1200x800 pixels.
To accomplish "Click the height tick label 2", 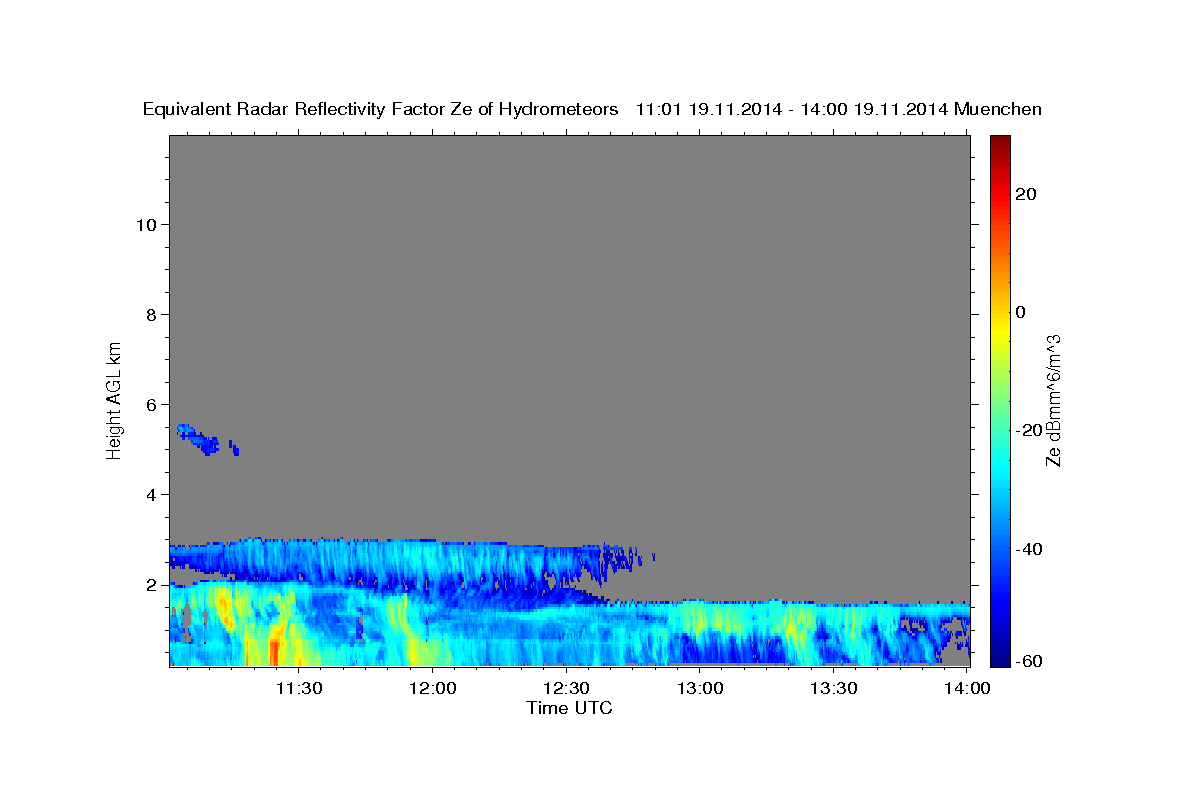I will click(152, 585).
